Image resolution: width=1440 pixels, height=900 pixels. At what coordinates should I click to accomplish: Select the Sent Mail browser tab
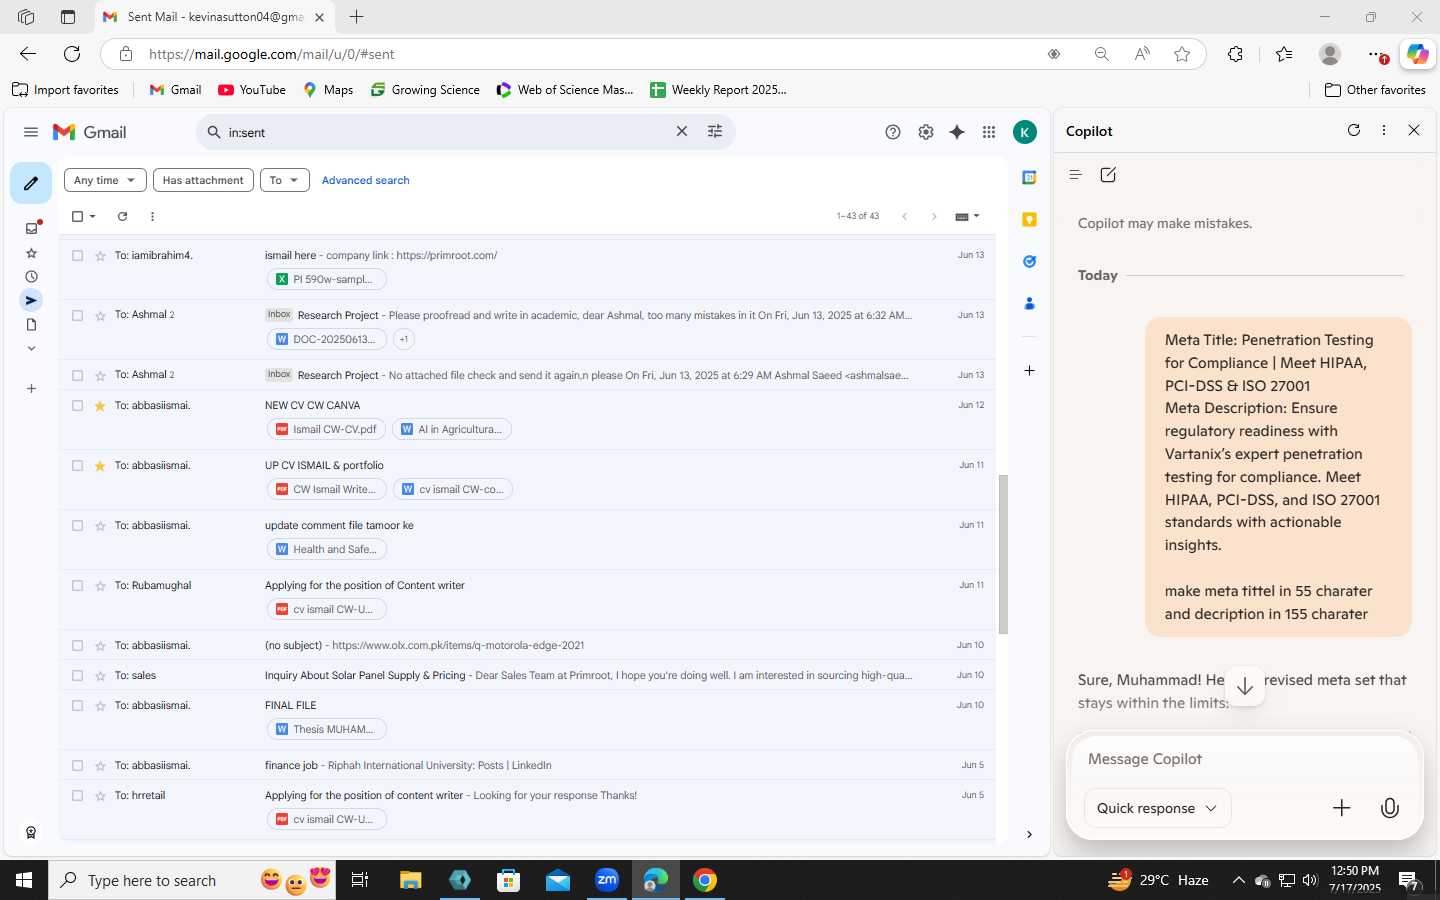click(216, 17)
